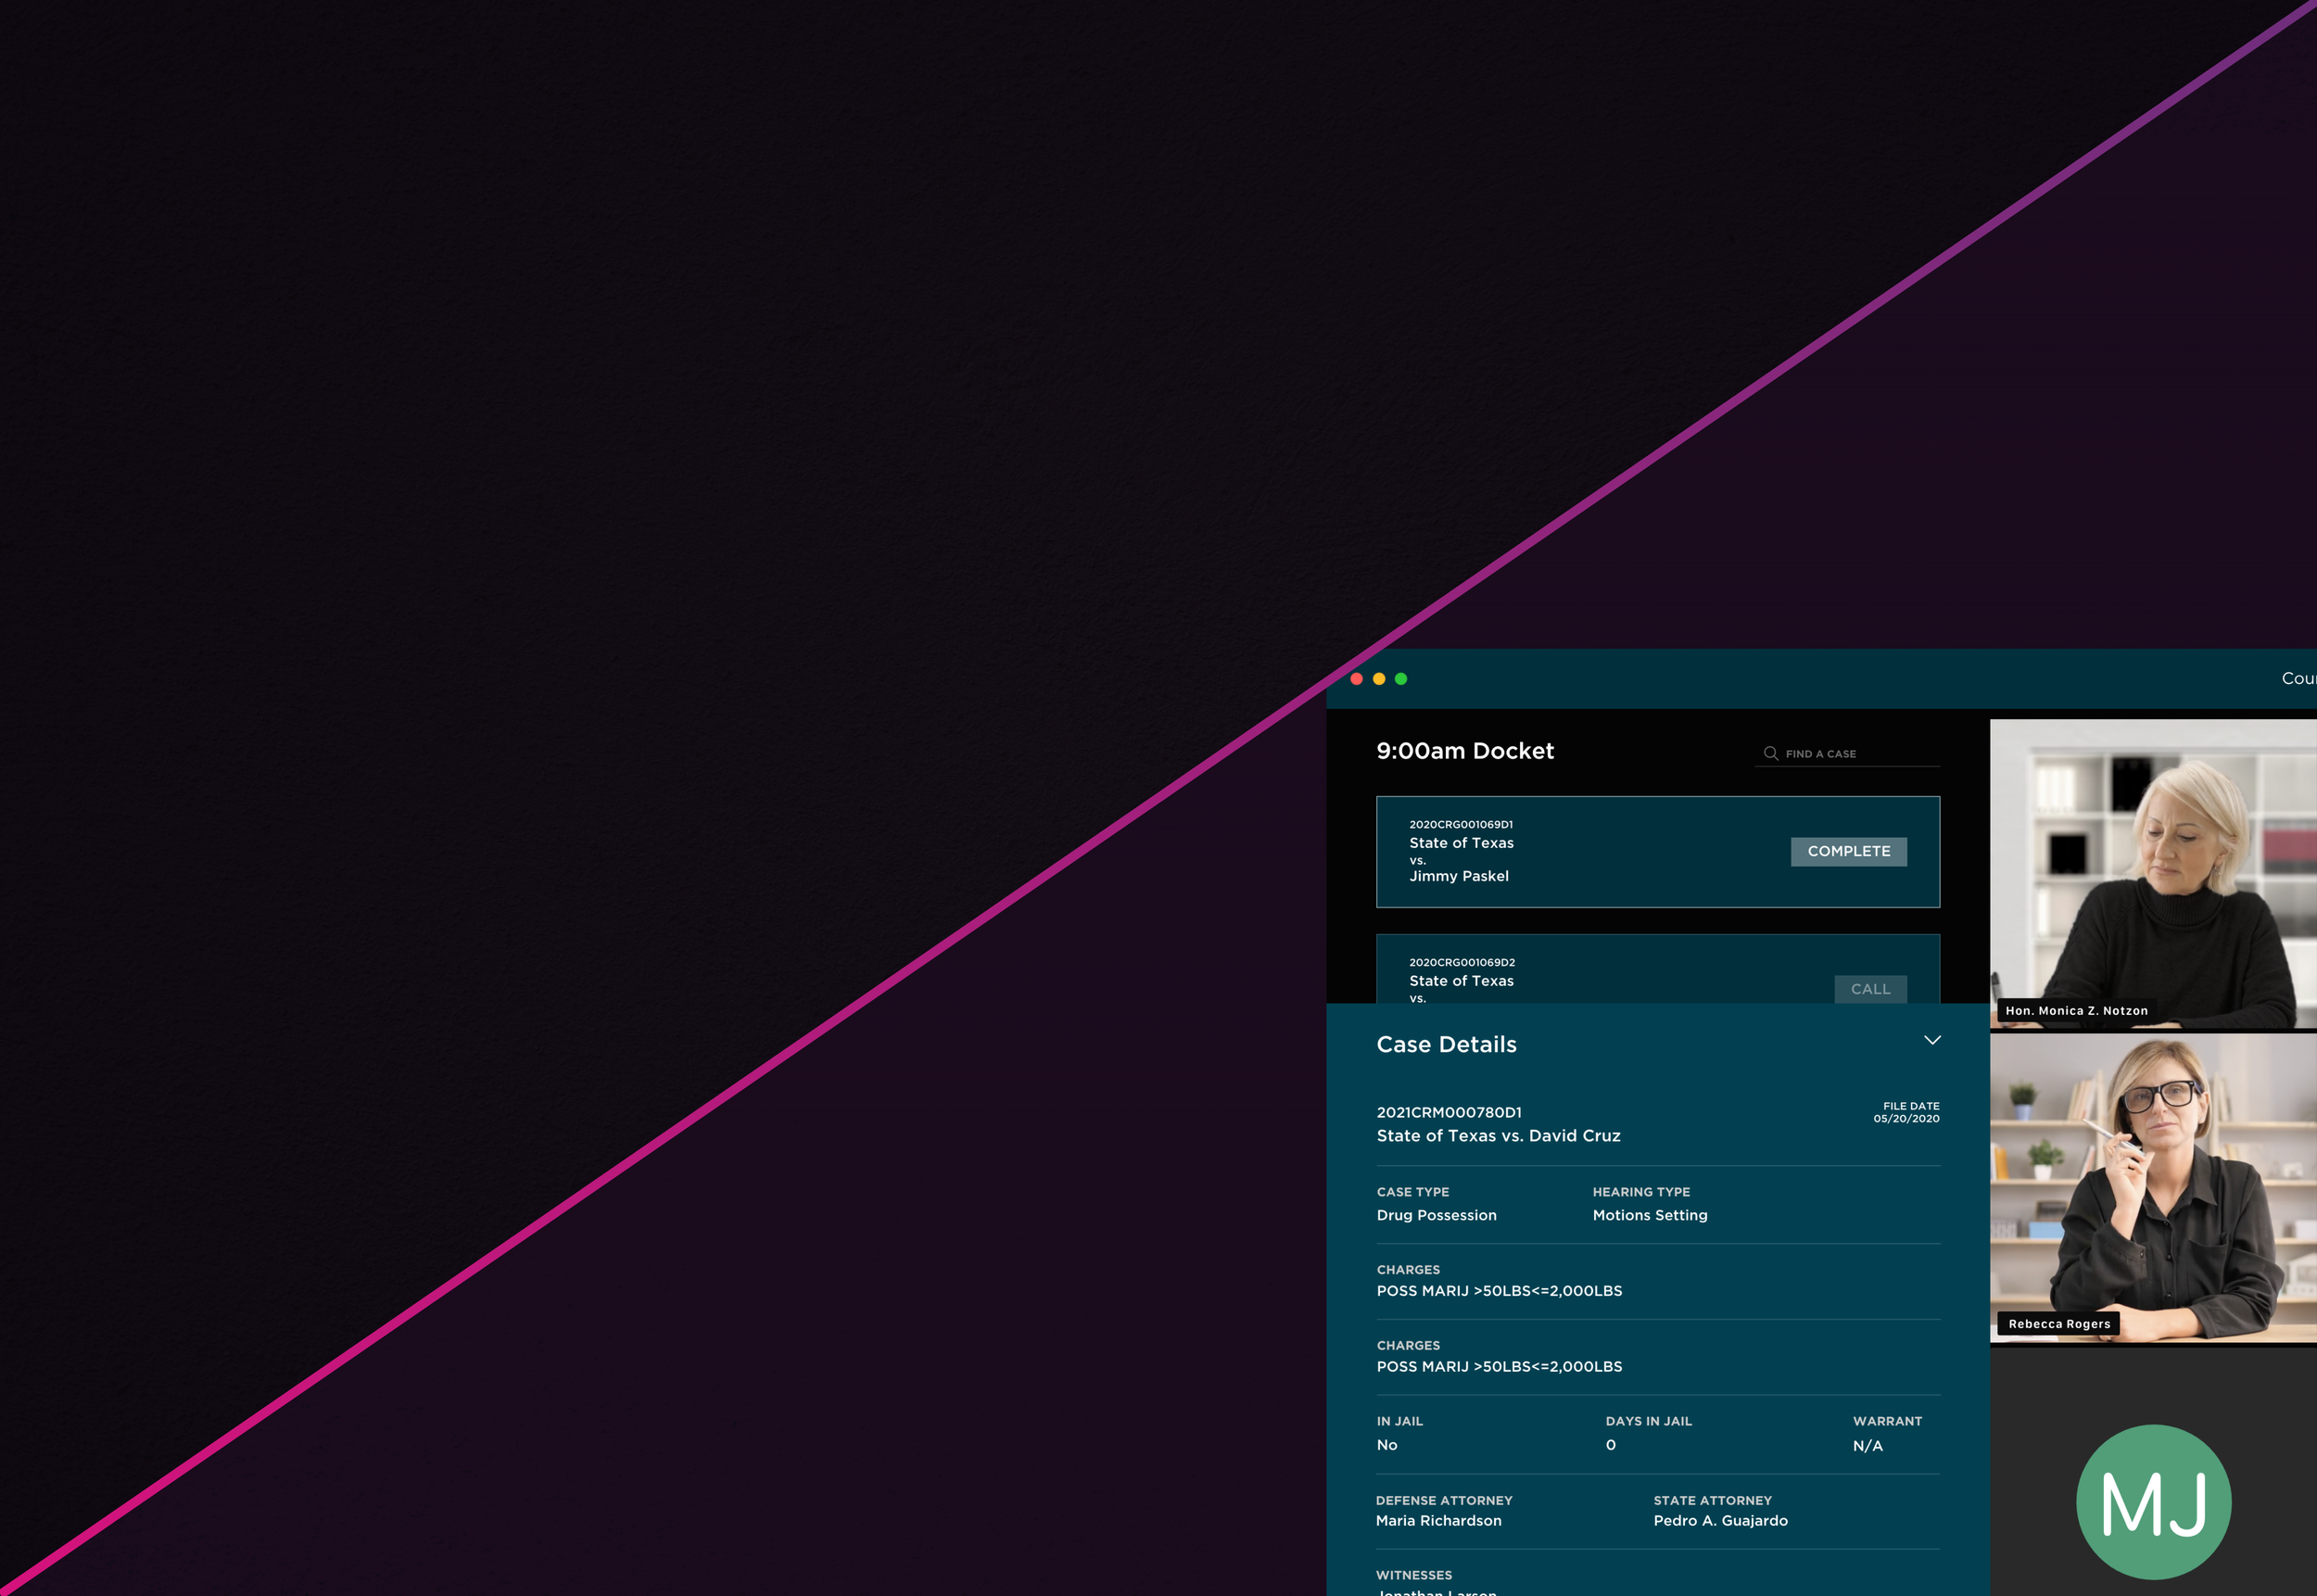Click State of Texas vs. David Cruz title
The height and width of the screenshot is (1596, 2317).
pyautogui.click(x=1498, y=1136)
